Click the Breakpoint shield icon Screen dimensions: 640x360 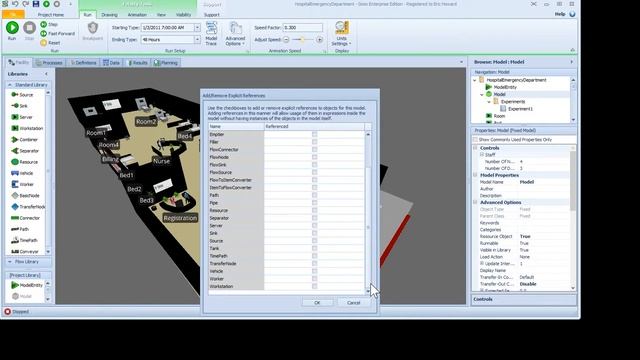point(93,28)
